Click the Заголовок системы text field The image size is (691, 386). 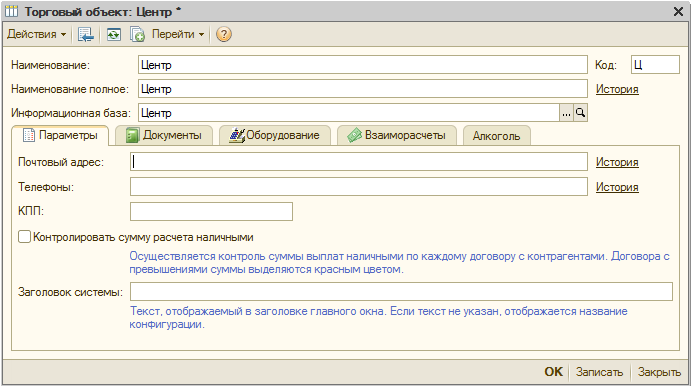click(x=401, y=292)
